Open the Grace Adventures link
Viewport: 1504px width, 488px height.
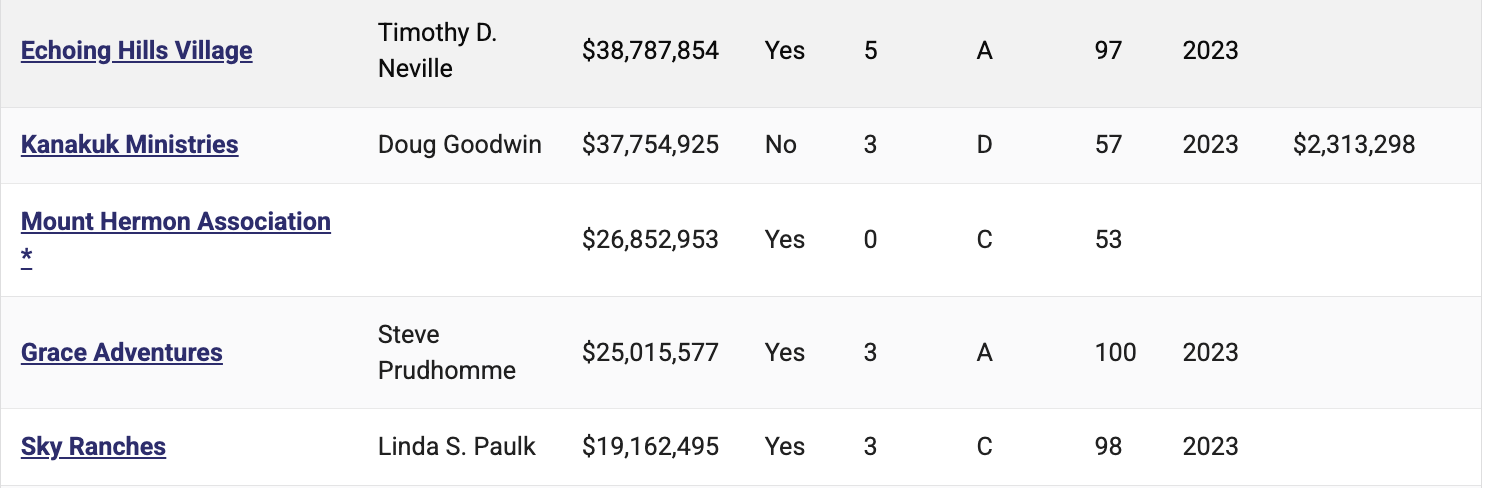[x=122, y=352]
